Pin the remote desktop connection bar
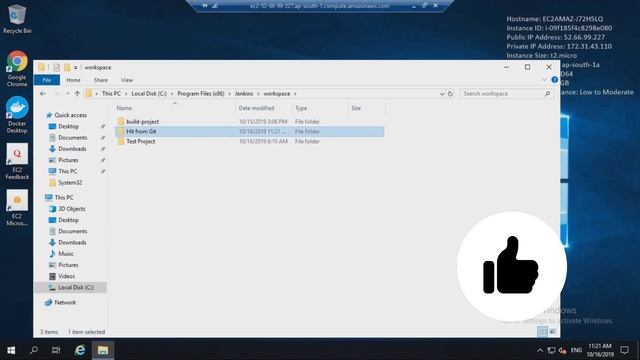This screenshot has height=360, width=640. [205, 6]
